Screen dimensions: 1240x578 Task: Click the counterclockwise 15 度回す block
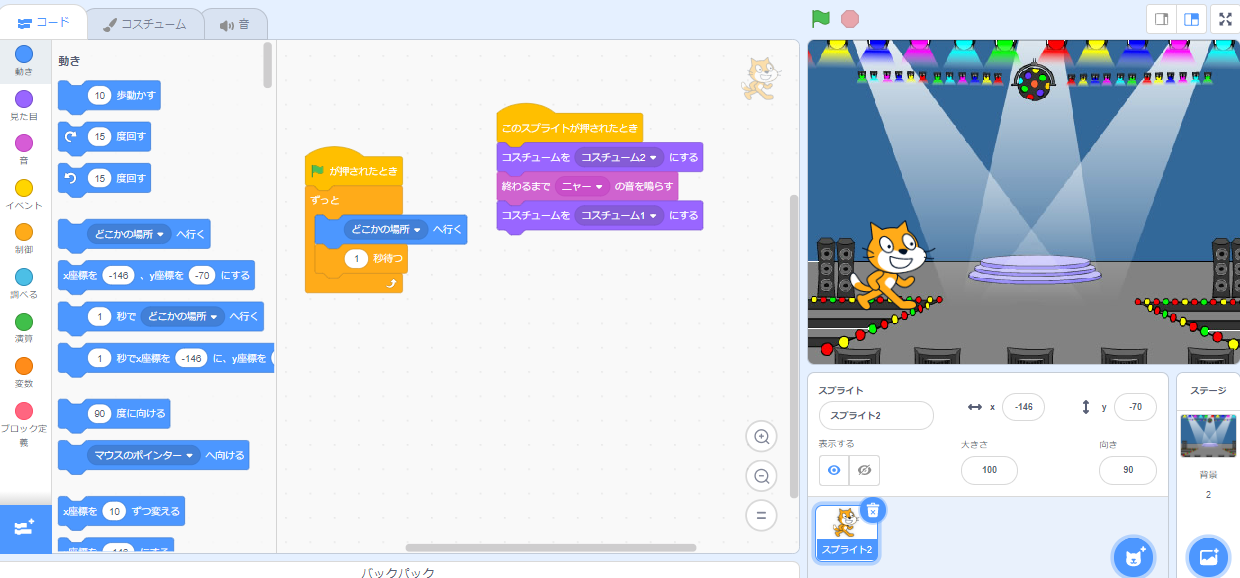(105, 179)
